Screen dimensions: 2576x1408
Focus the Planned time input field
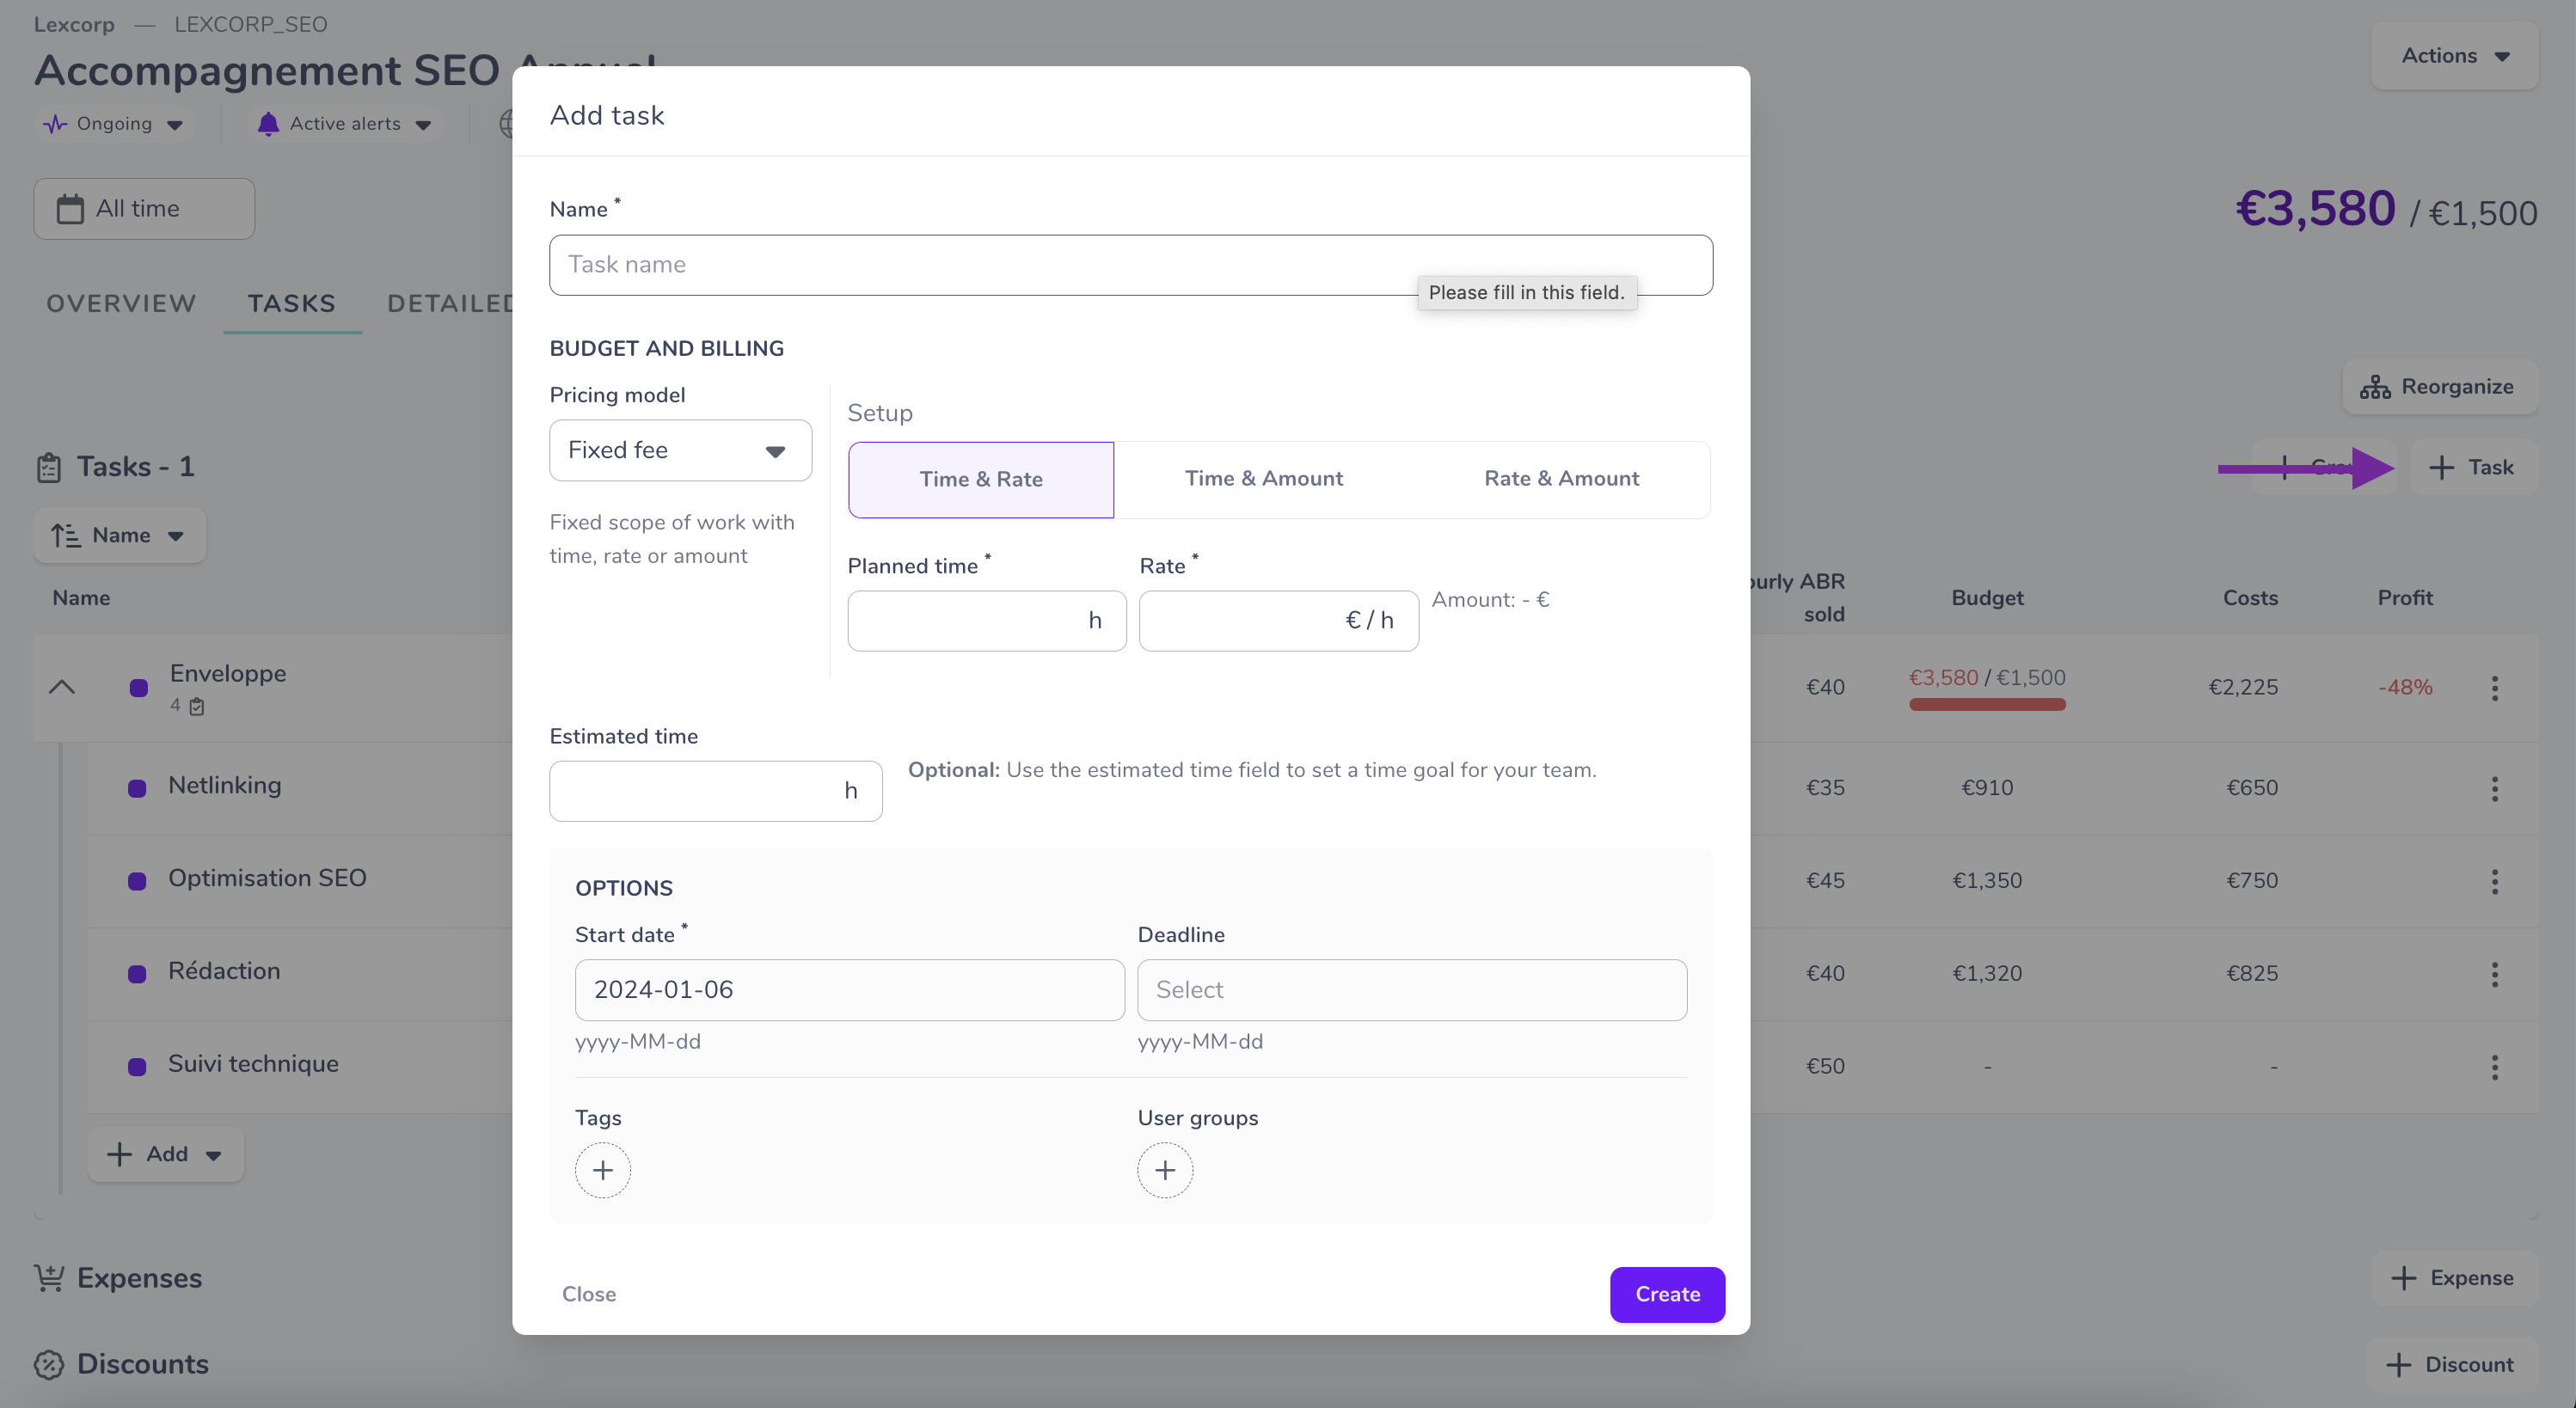(x=987, y=621)
